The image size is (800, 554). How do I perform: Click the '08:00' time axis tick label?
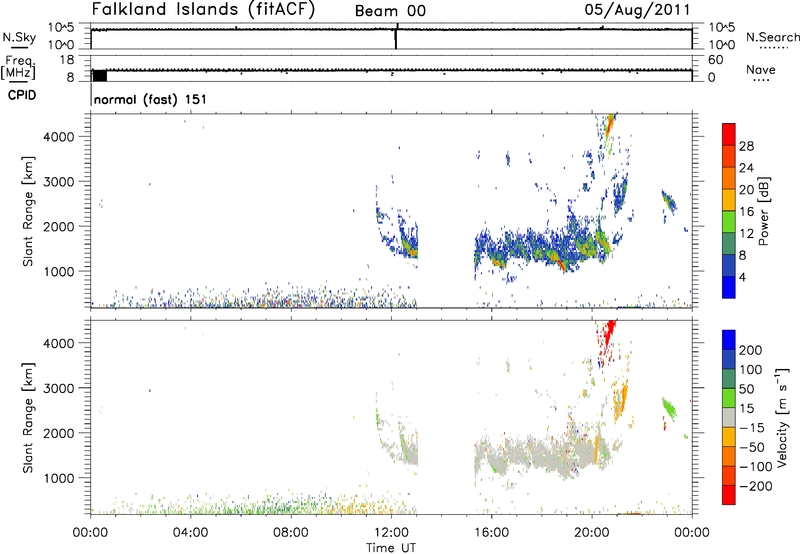pyautogui.click(x=291, y=533)
